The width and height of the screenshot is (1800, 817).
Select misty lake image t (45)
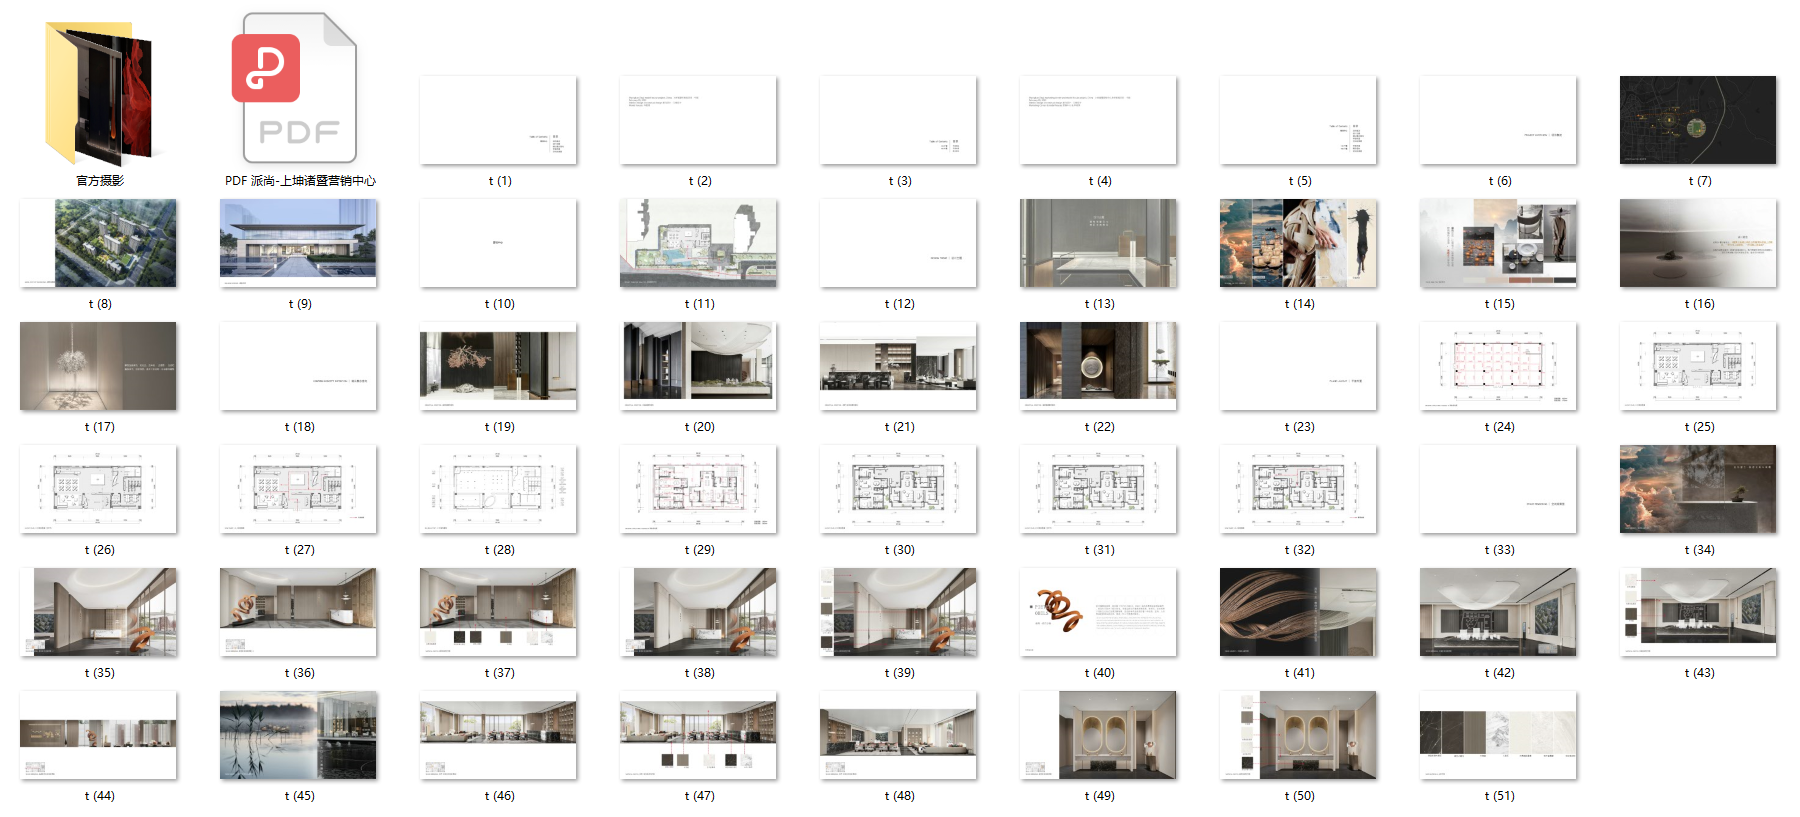point(299,735)
